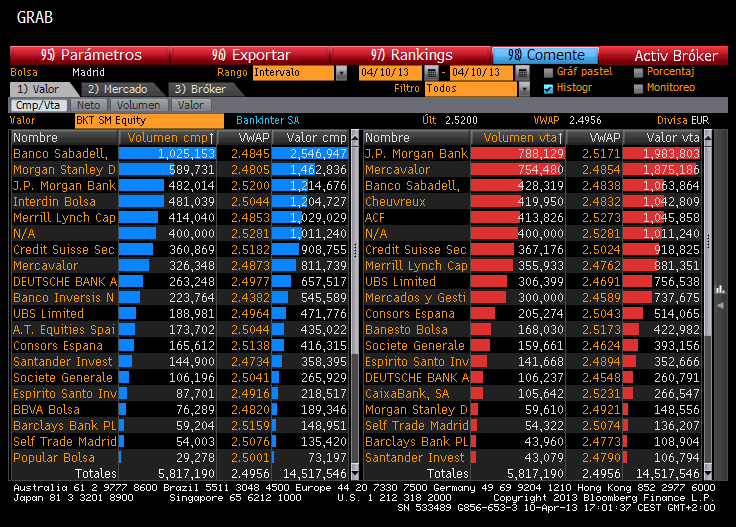
Task: Select Banesto Bolsa row
Action: tap(533, 329)
